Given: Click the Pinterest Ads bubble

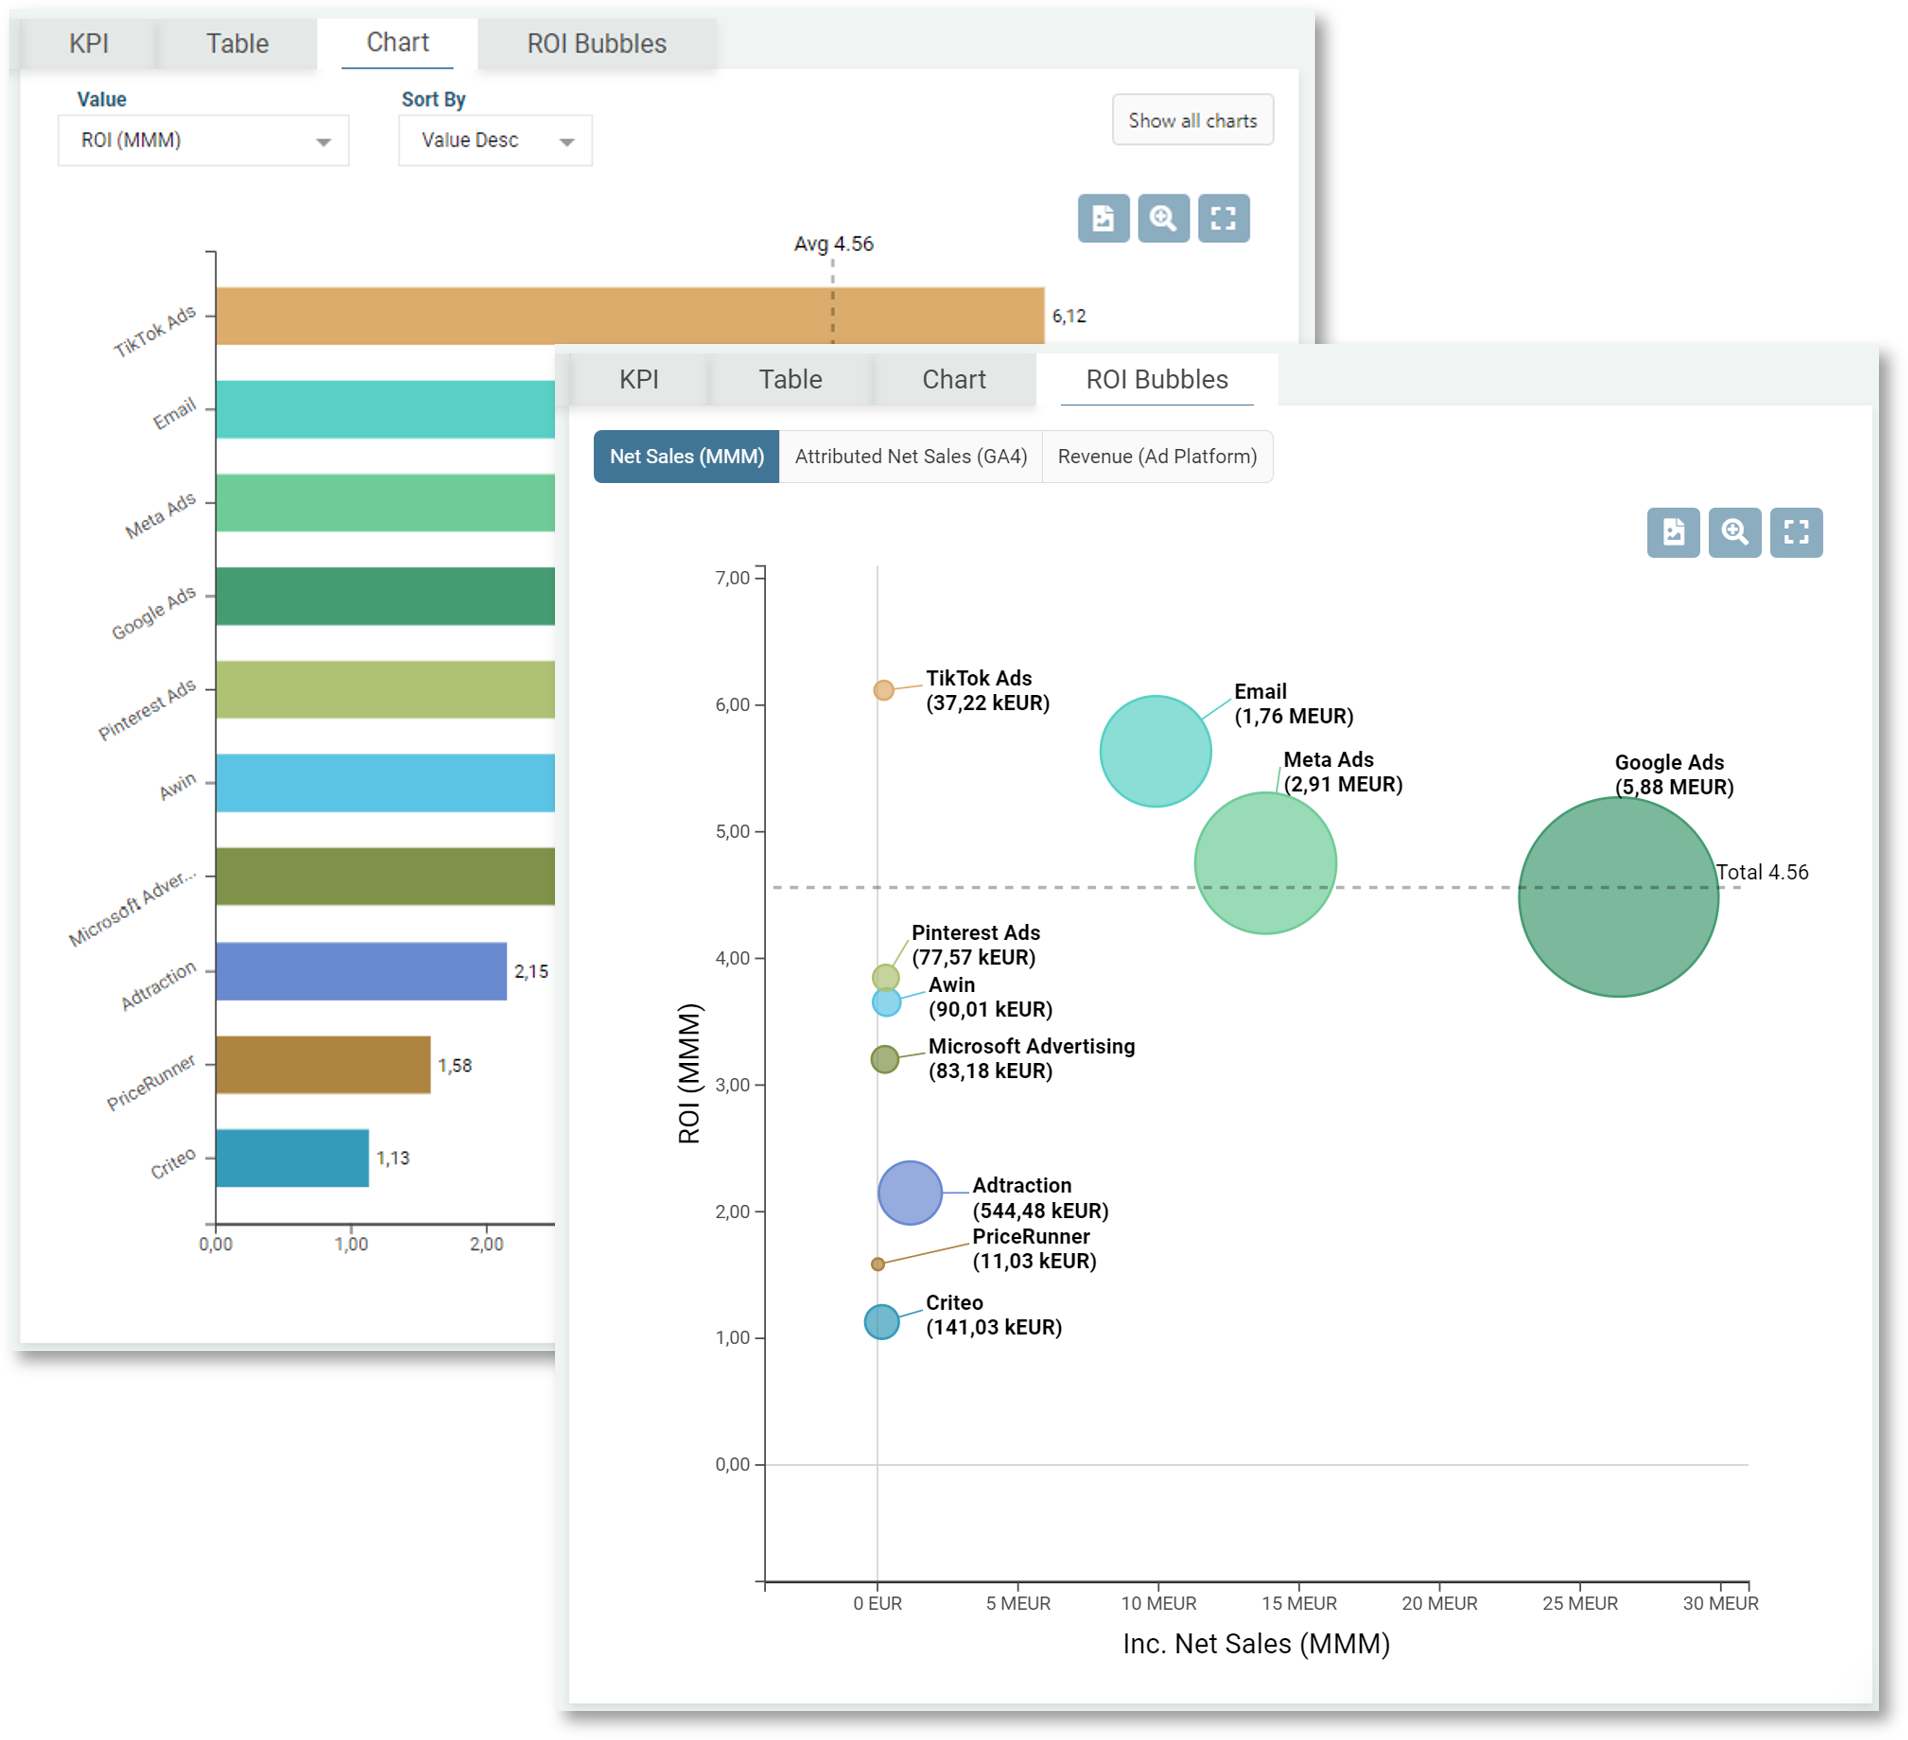Looking at the screenshot, I should [885, 977].
